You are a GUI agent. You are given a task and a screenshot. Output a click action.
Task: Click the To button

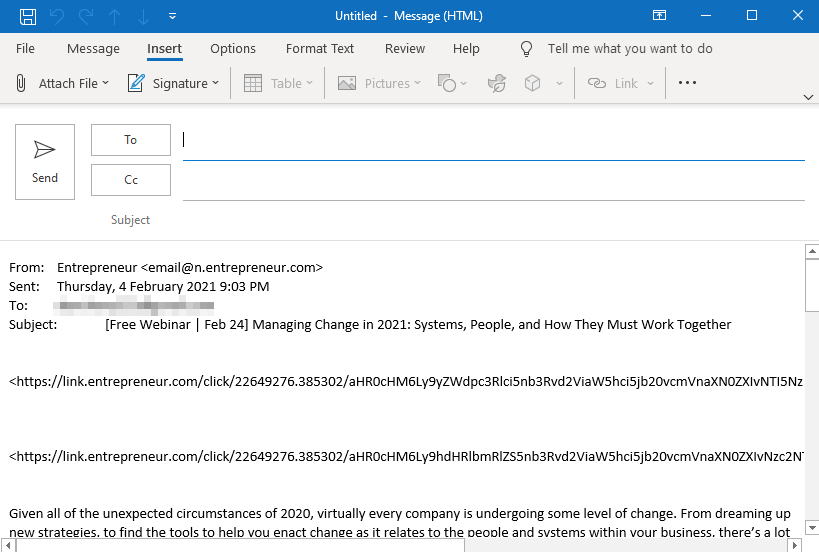coord(131,140)
